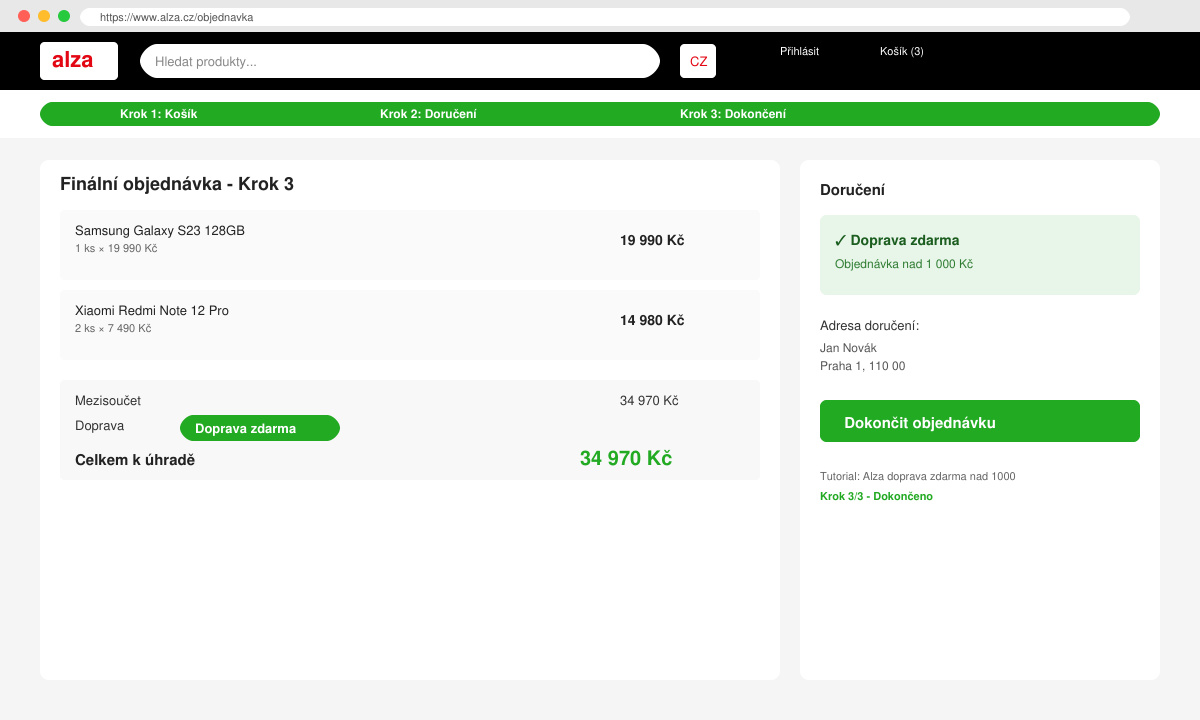Click the 1 ks × 19 990 Kč quantity
This screenshot has height=720, width=1200.
(116, 248)
